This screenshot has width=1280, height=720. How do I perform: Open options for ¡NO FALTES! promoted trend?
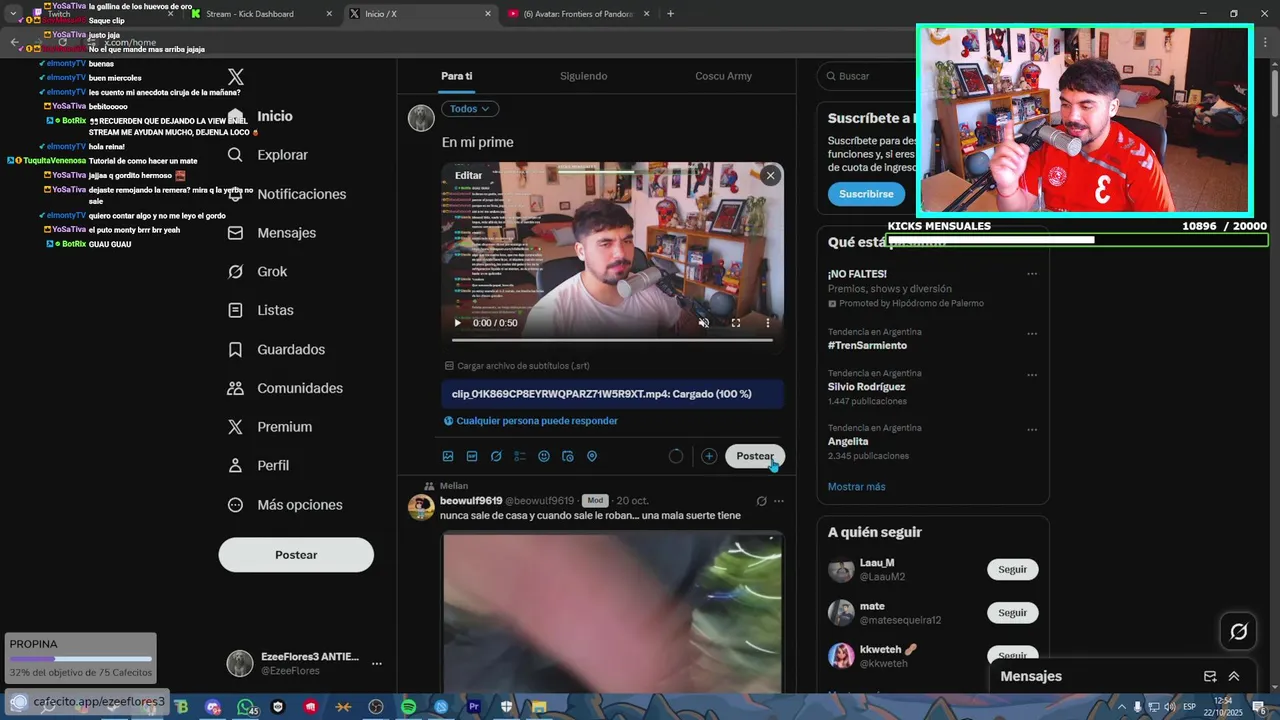(1032, 274)
